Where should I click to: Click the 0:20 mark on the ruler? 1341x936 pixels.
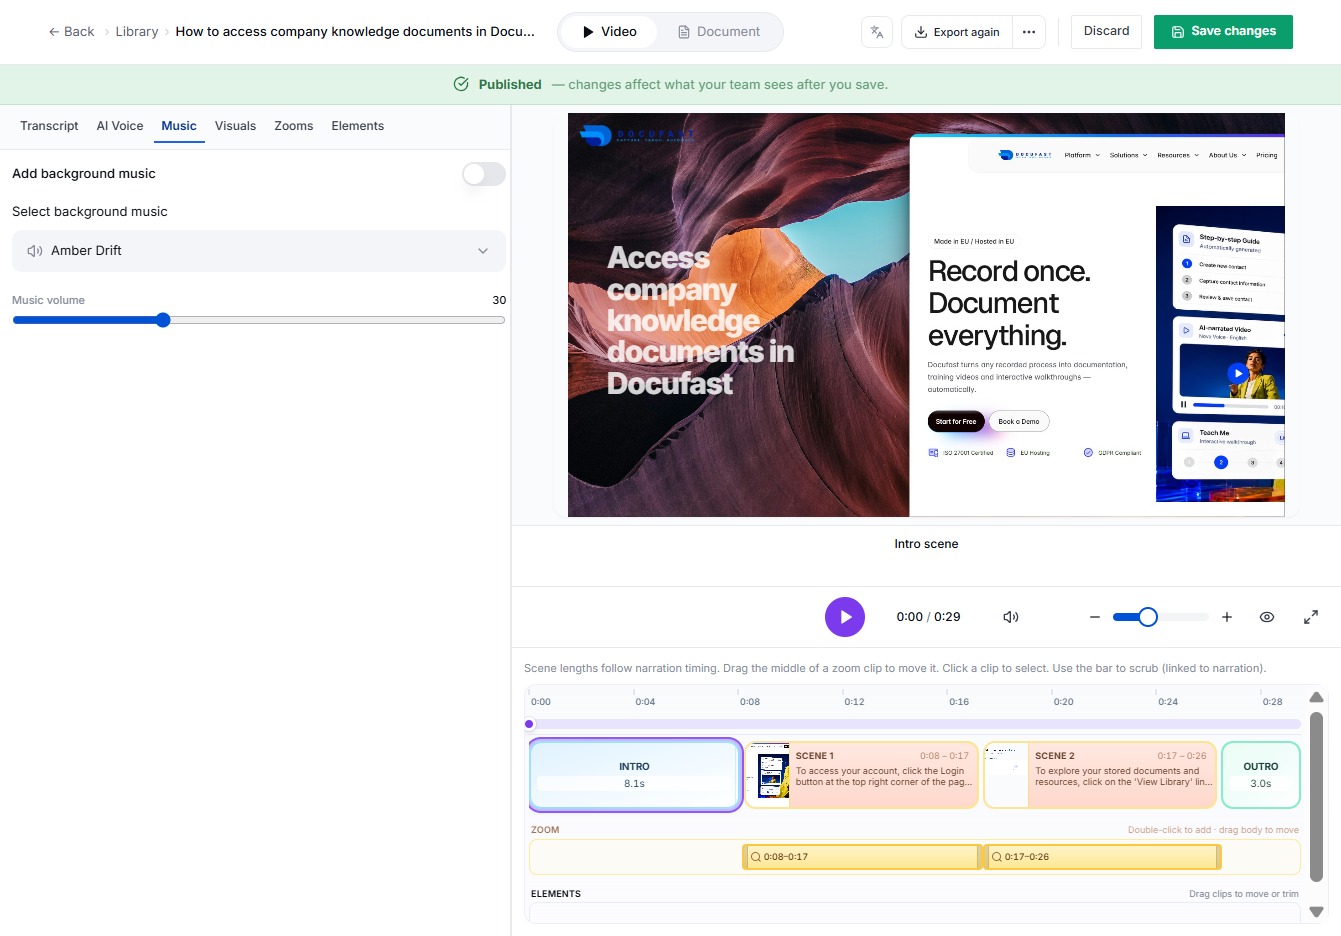point(1063,702)
